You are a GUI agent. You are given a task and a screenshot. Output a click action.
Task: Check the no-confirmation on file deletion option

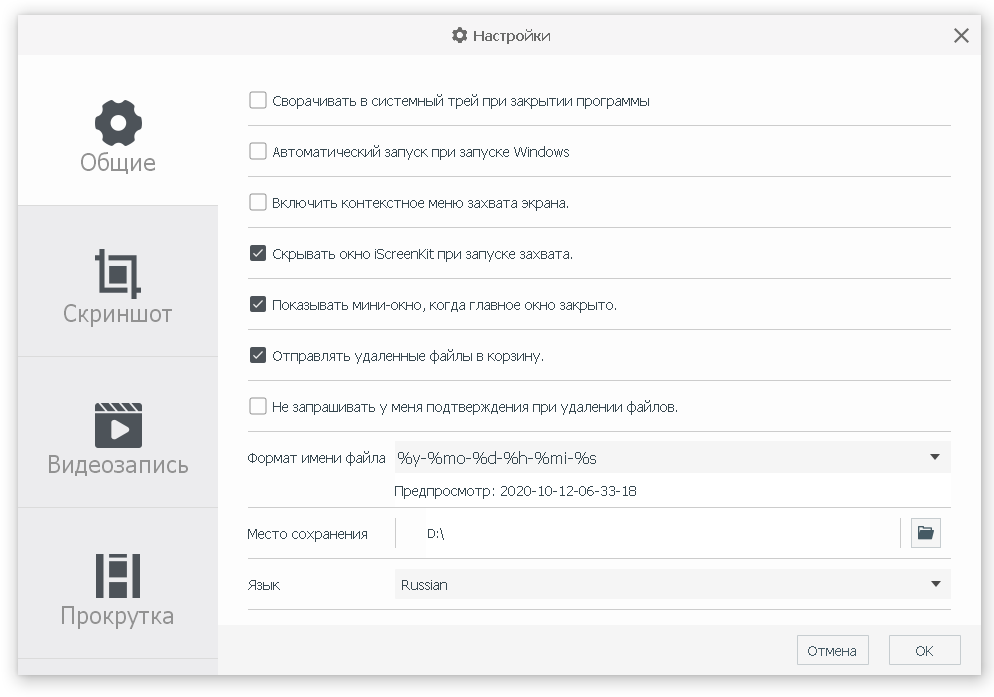click(258, 407)
